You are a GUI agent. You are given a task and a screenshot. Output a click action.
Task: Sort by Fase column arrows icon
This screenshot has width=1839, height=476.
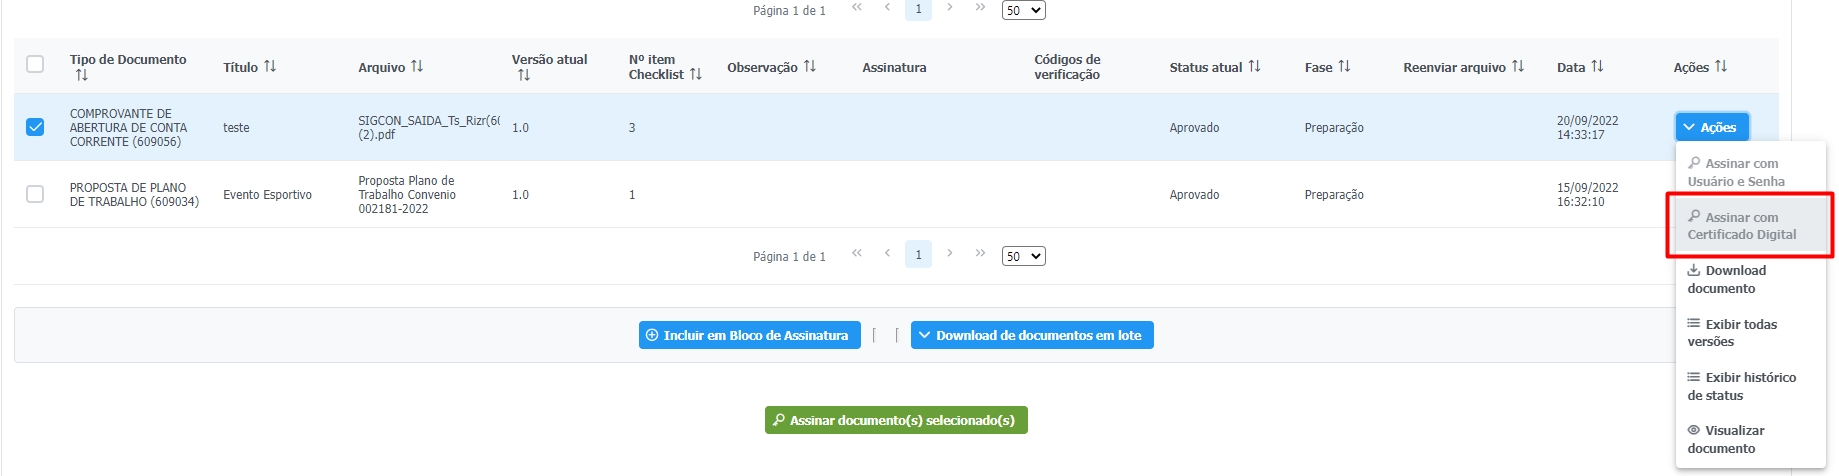pyautogui.click(x=1344, y=67)
